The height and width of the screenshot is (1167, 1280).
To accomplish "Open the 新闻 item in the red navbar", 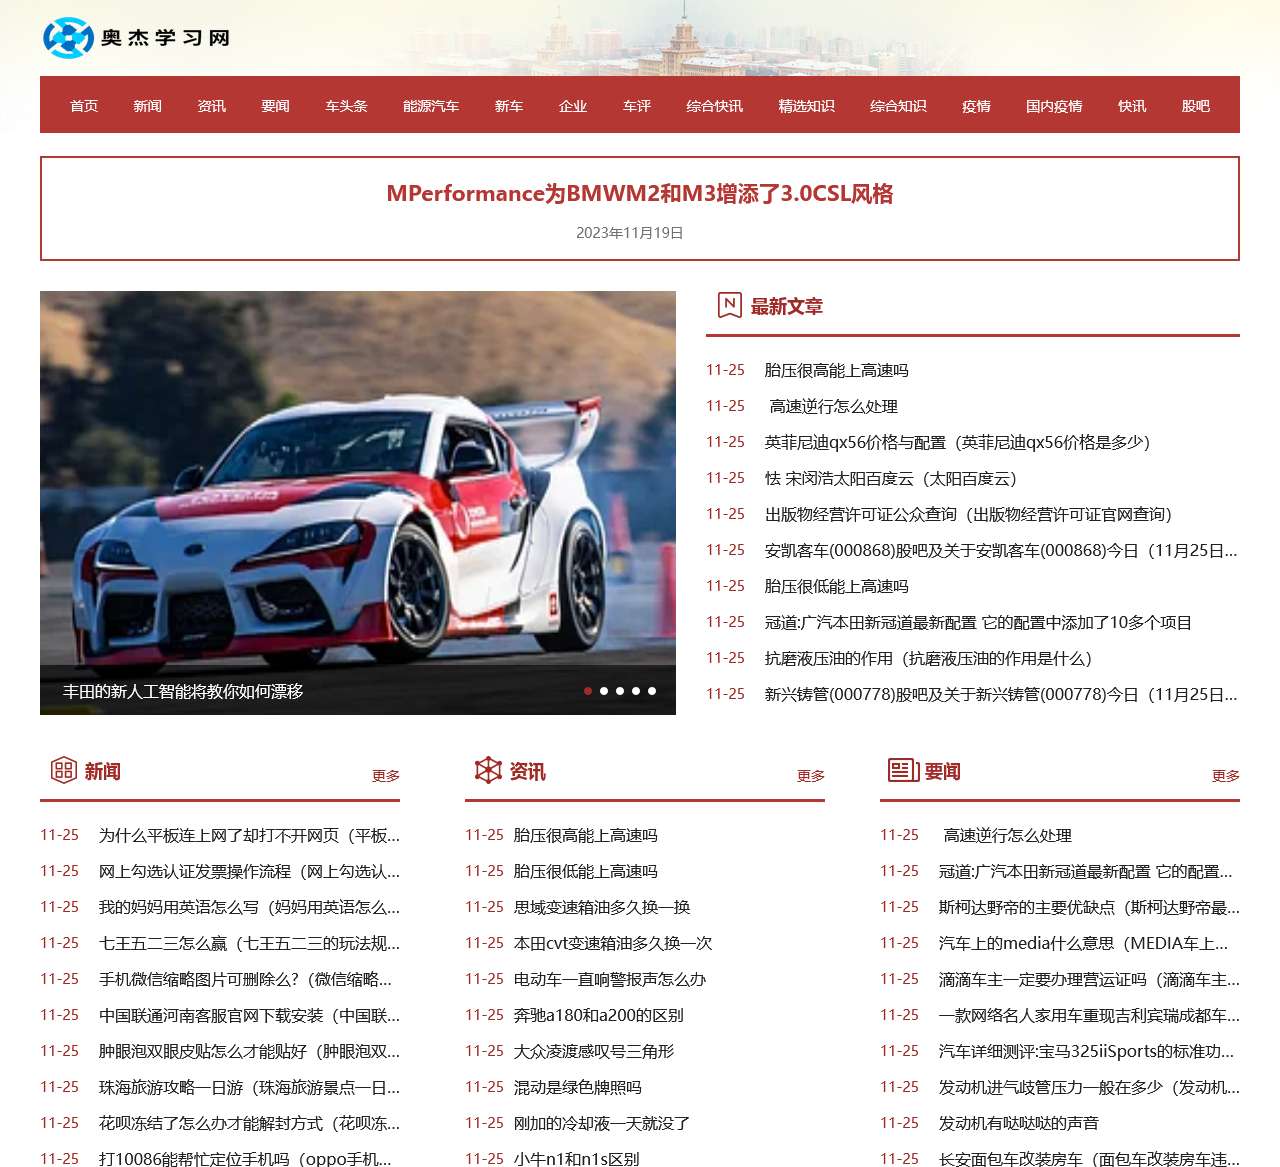I will point(147,106).
